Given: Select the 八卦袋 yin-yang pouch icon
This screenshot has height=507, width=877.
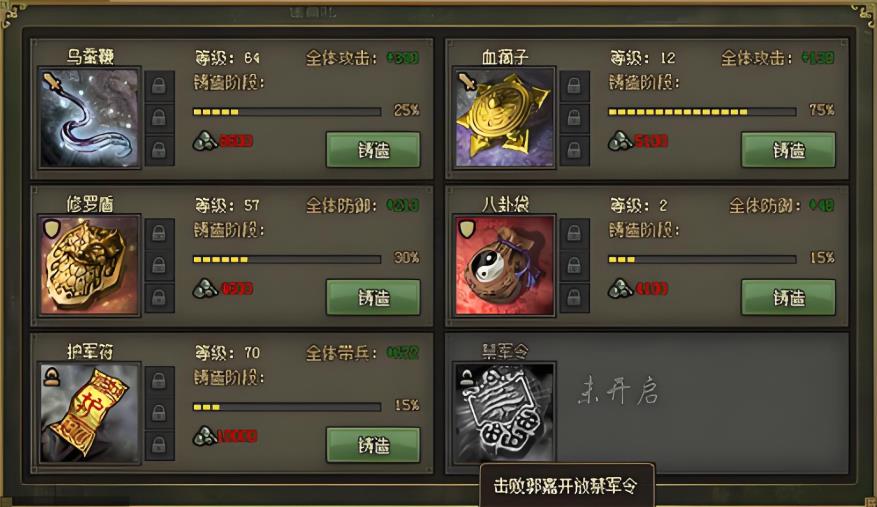Looking at the screenshot, I should click(x=504, y=265).
